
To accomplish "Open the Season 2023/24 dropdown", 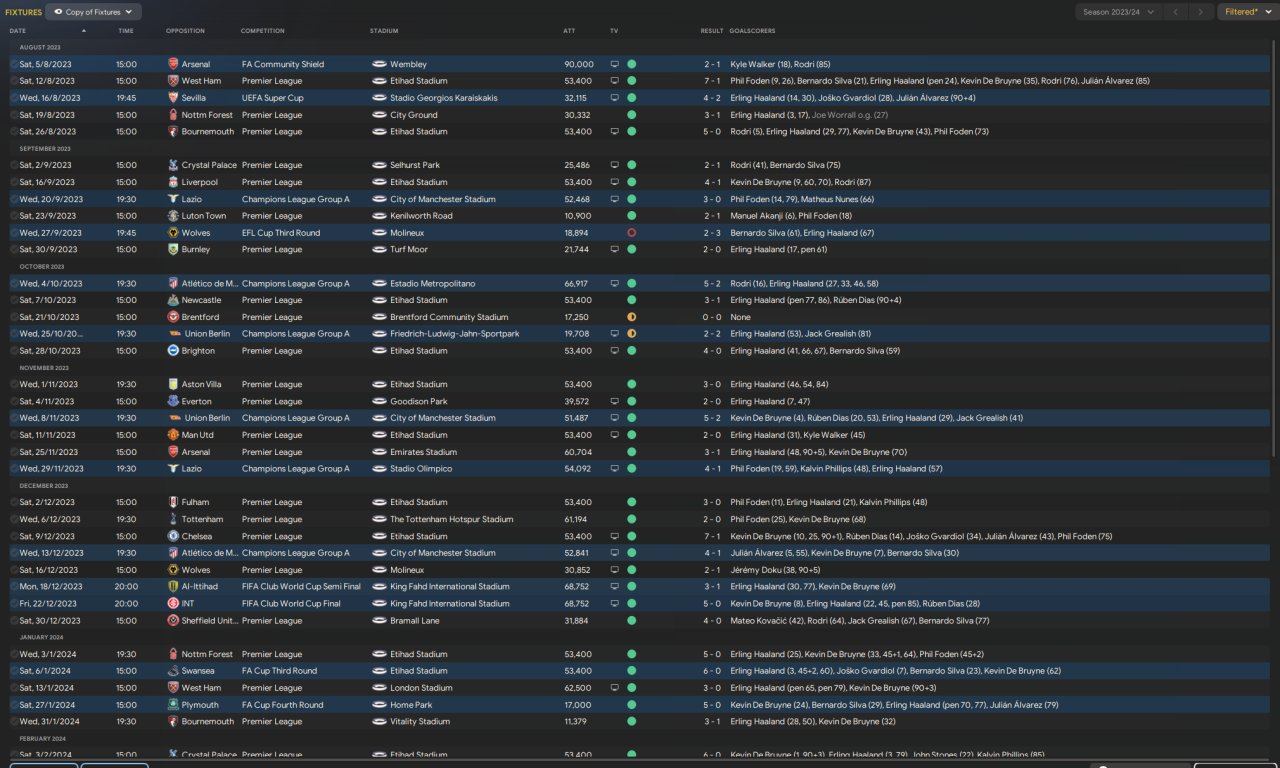I will click(1118, 12).
